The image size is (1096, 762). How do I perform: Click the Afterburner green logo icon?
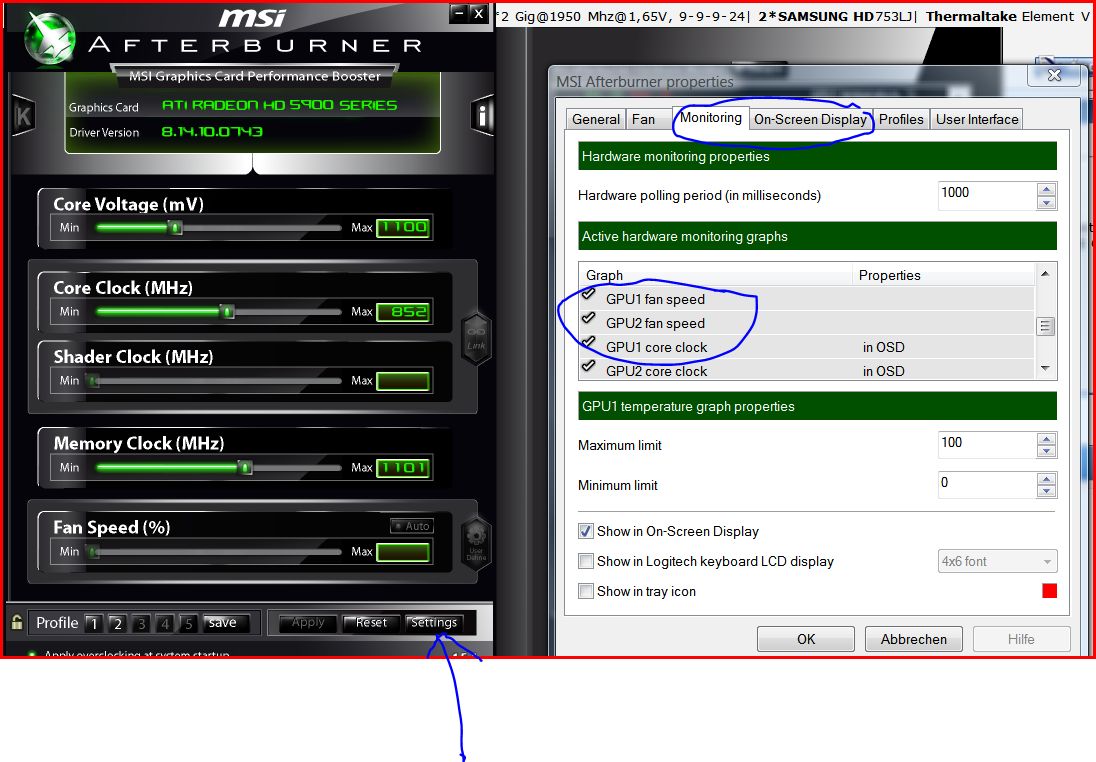pos(49,40)
